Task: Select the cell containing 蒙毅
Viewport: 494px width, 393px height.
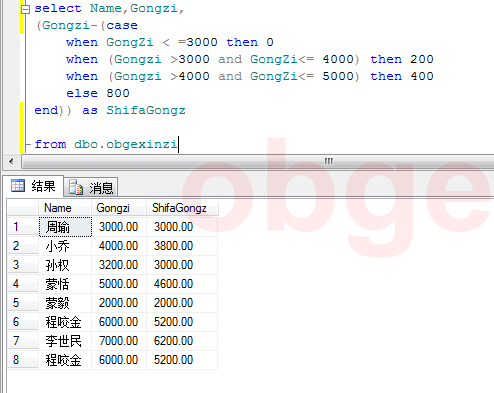Action: (65, 303)
